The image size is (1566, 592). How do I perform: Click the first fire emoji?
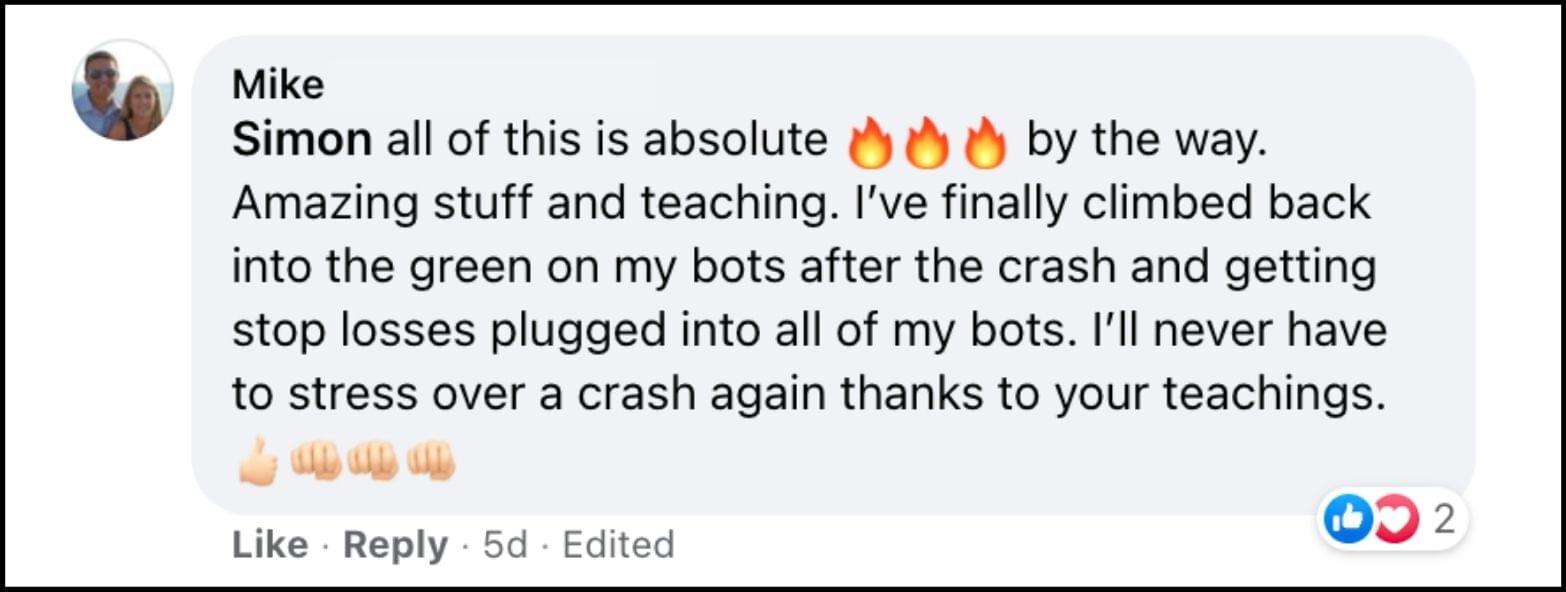pyautogui.click(x=868, y=145)
